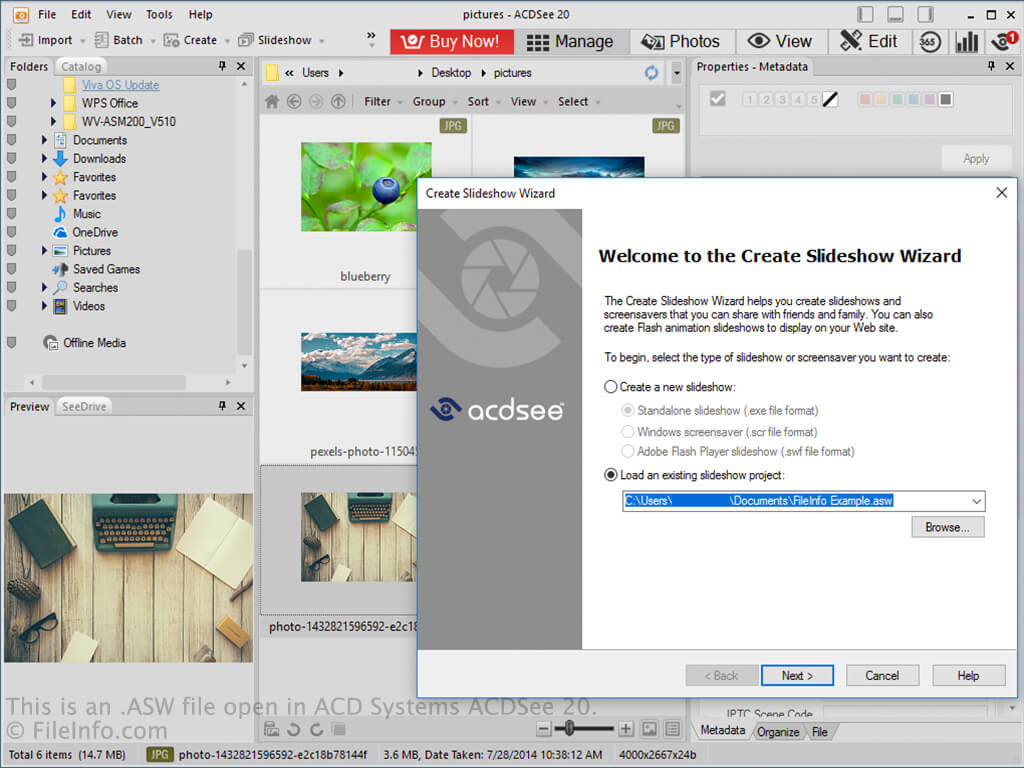Toggle thumbnail view icon near zoom slider

[649, 729]
